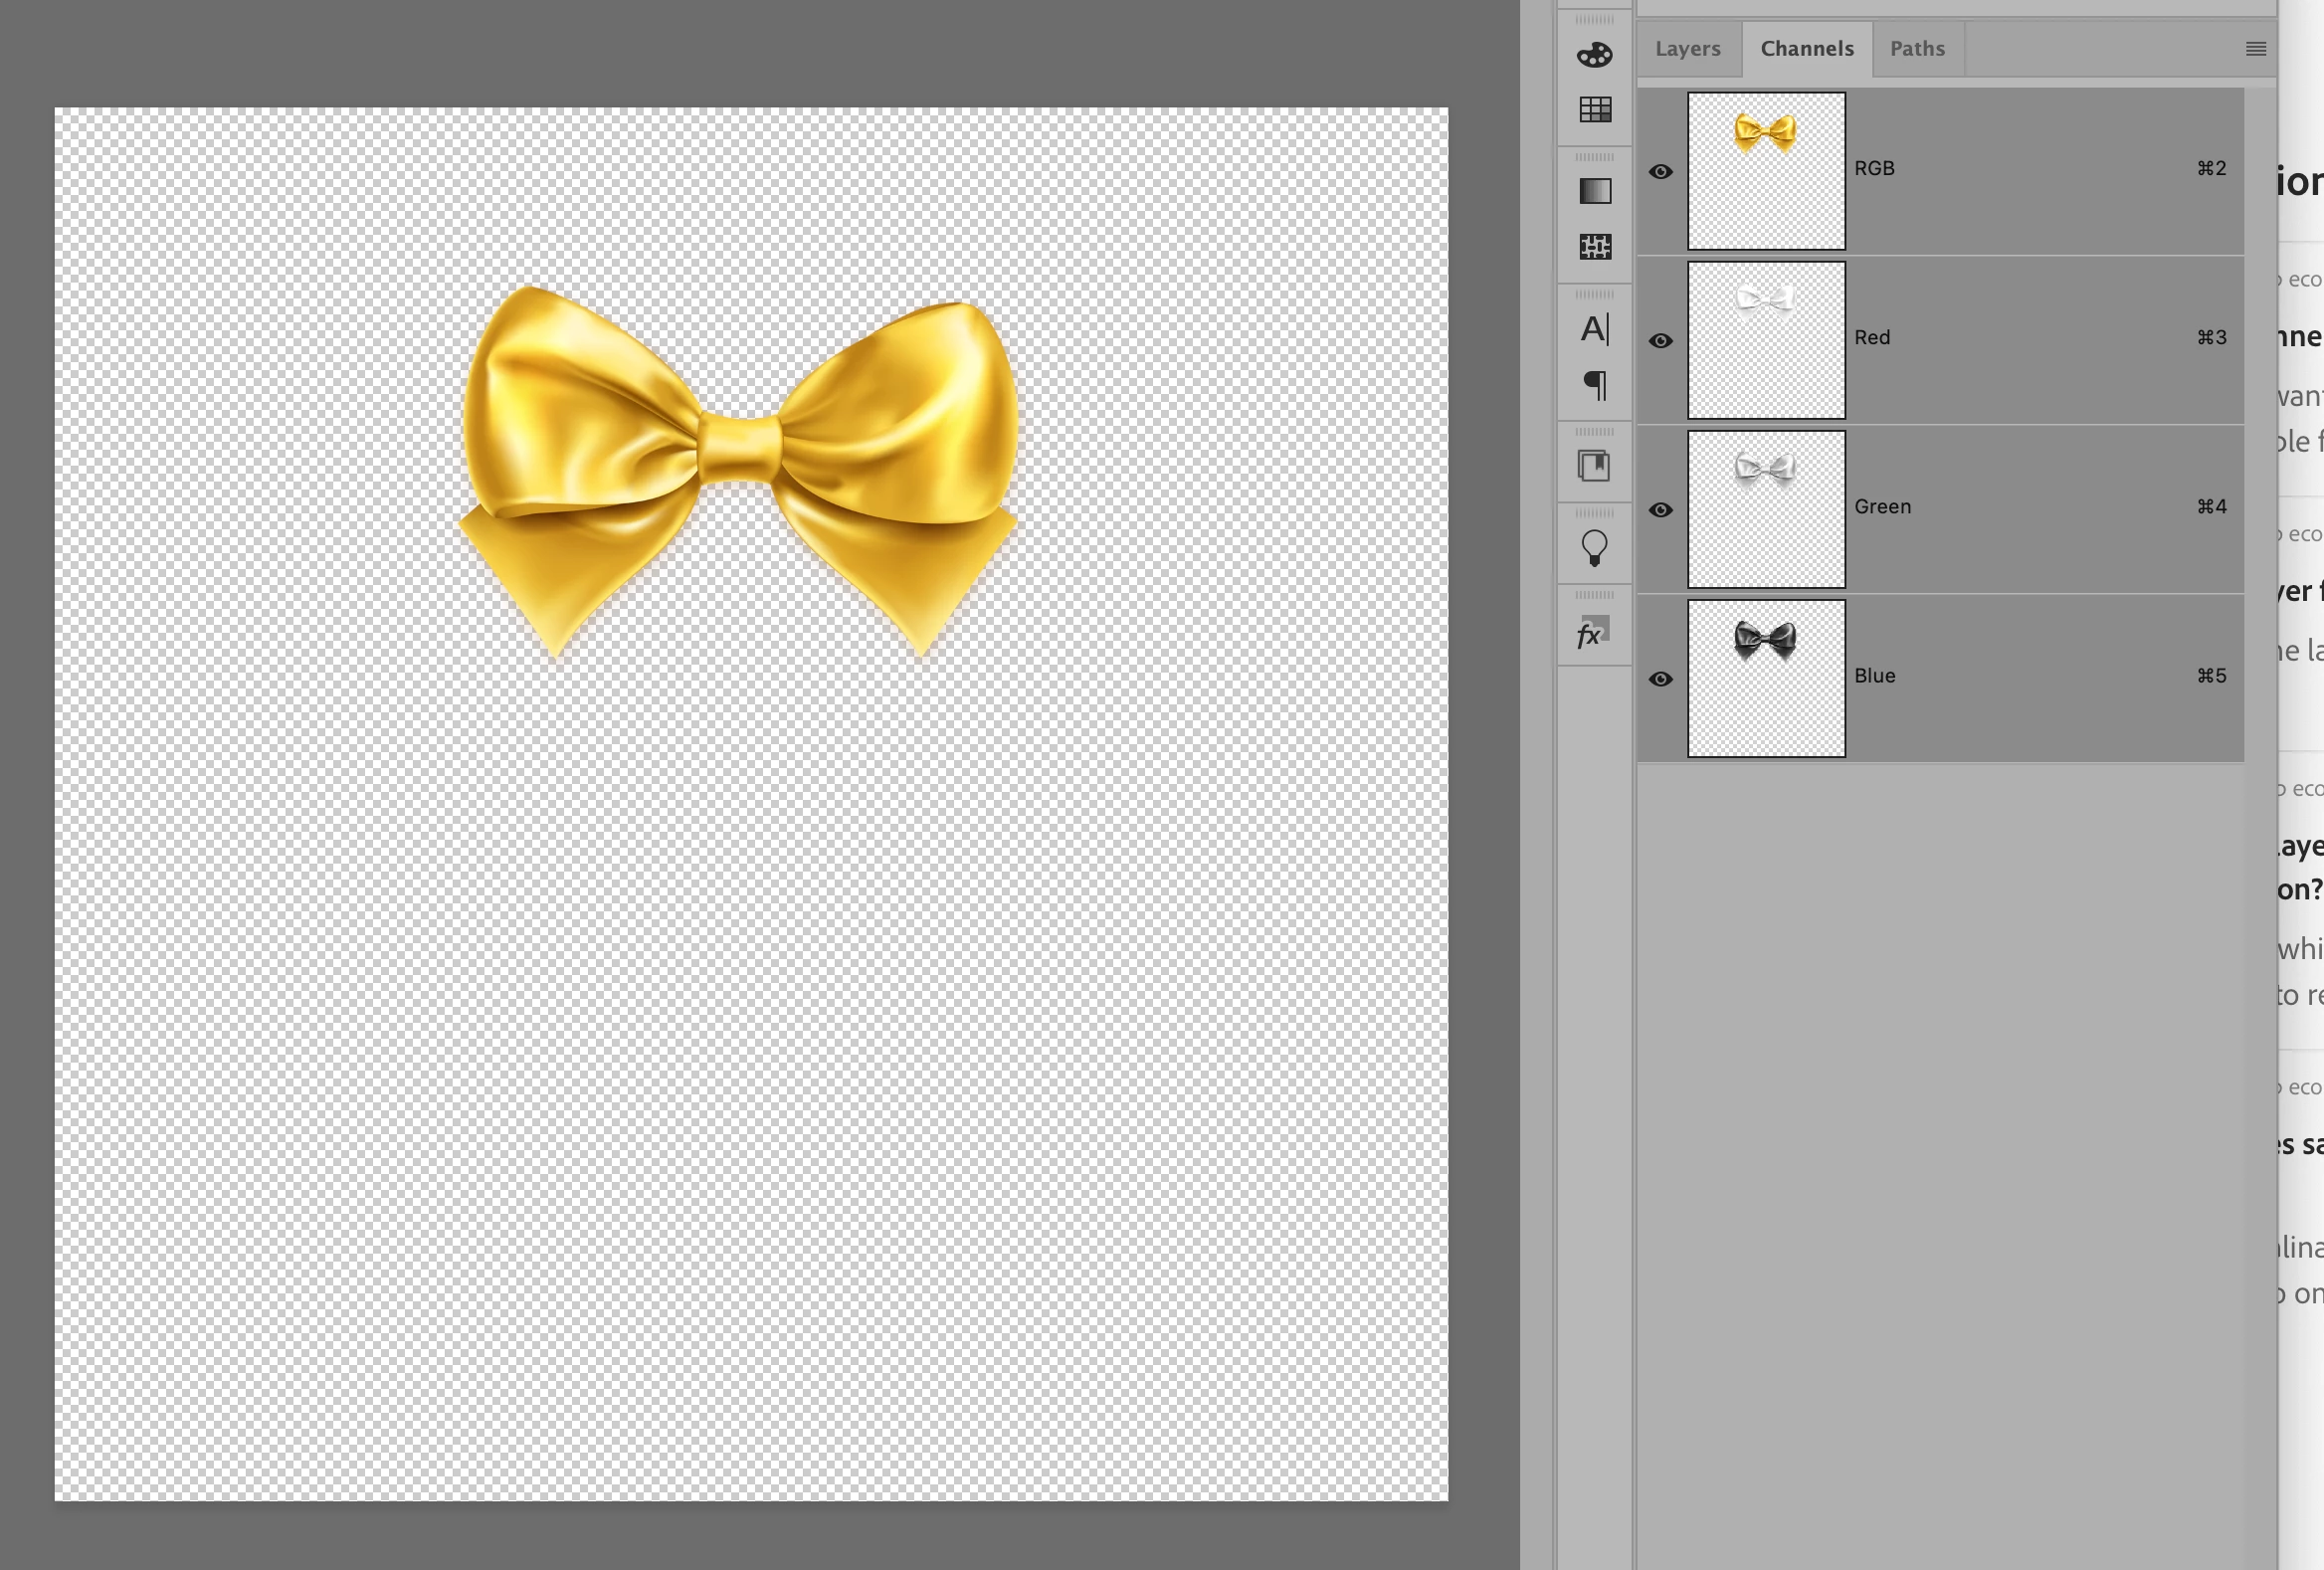Toggle visibility of the Red channel
Viewport: 2324px width, 1570px height.
(x=1660, y=341)
